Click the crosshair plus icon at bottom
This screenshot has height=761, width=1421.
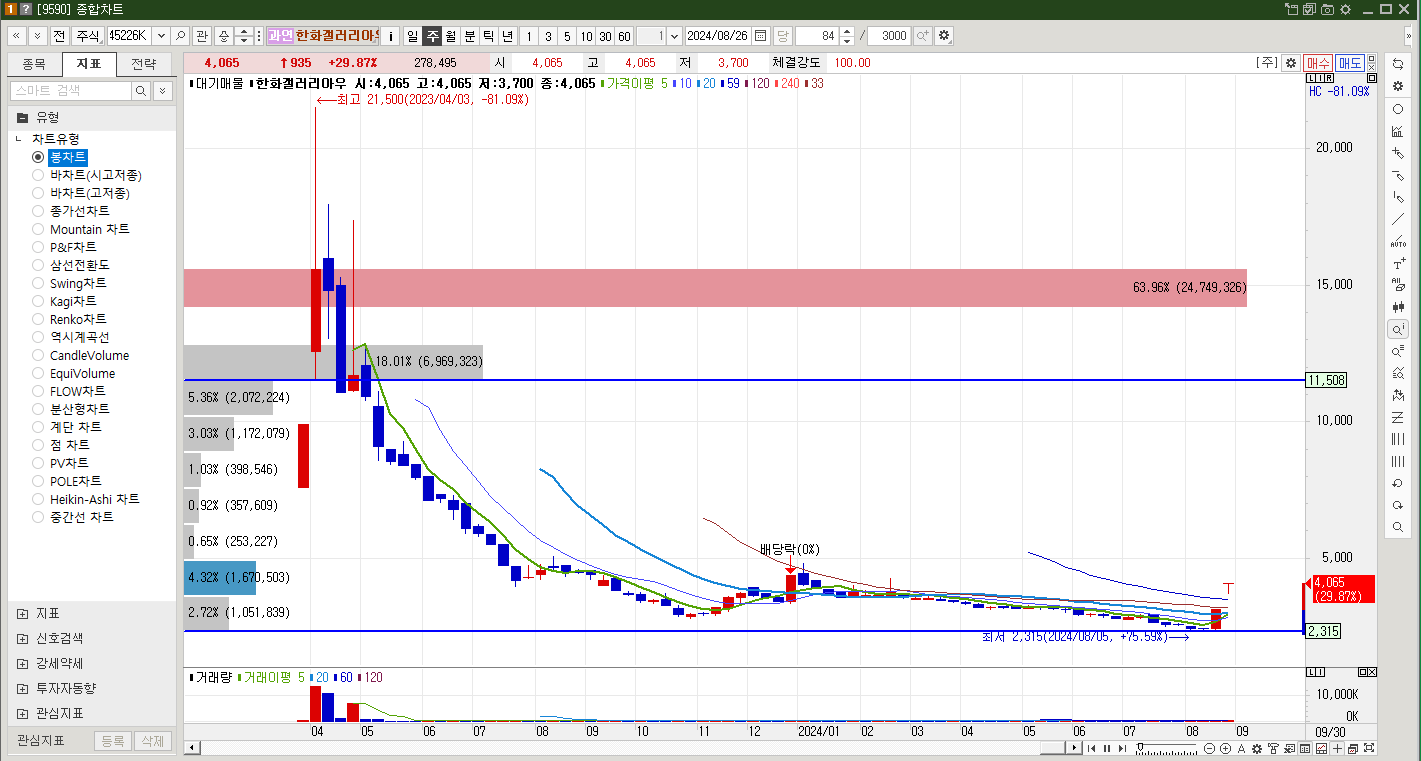pos(1337,748)
